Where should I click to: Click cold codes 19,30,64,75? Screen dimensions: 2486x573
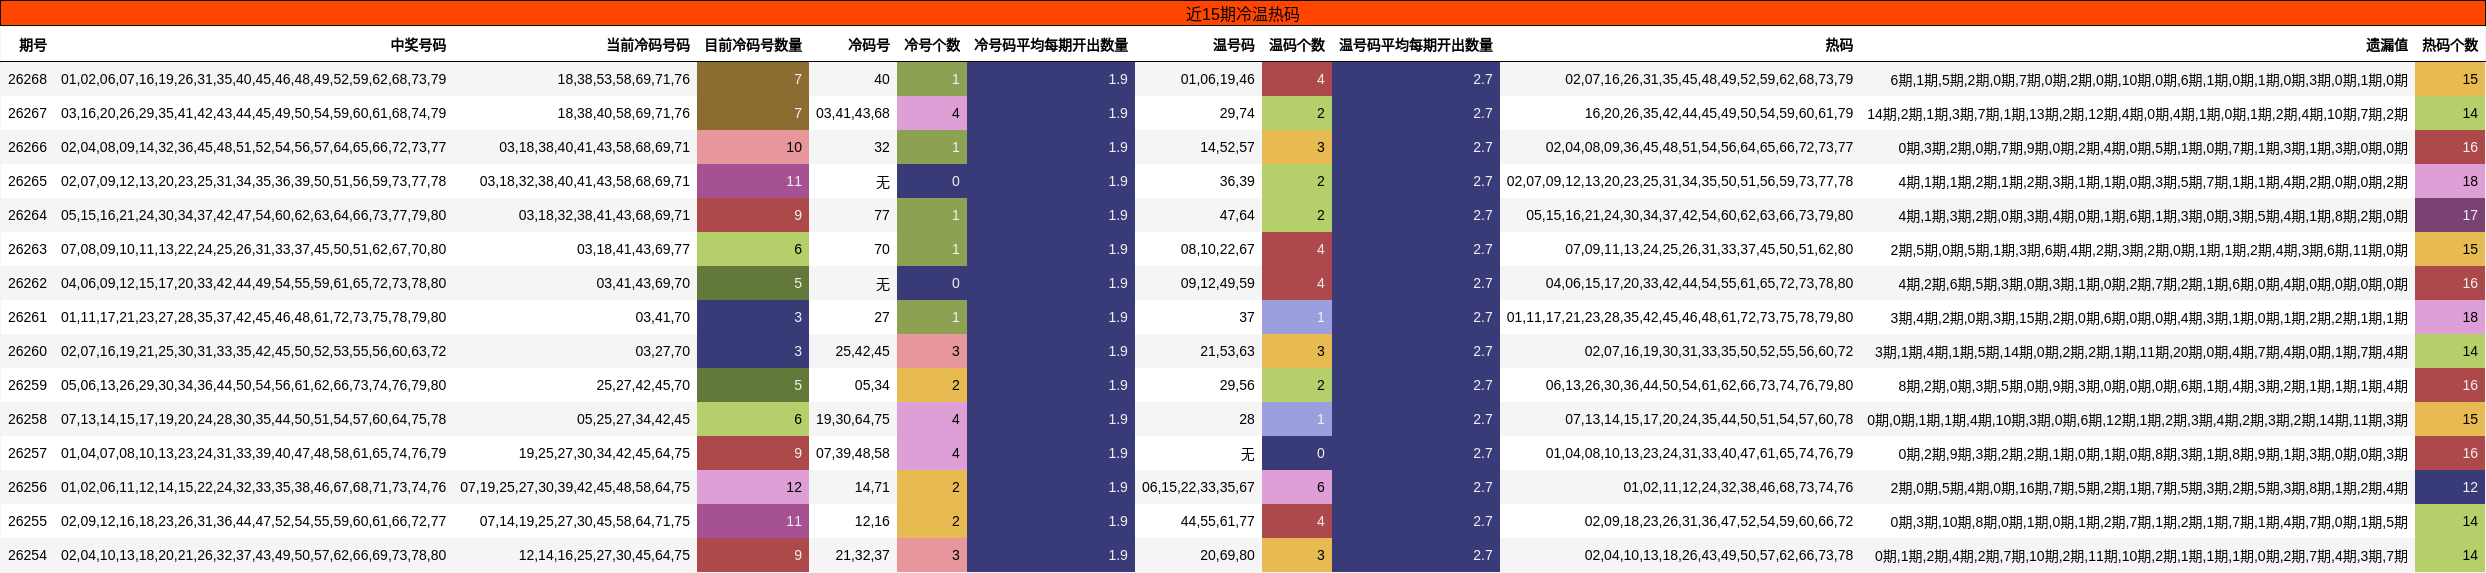tap(853, 419)
